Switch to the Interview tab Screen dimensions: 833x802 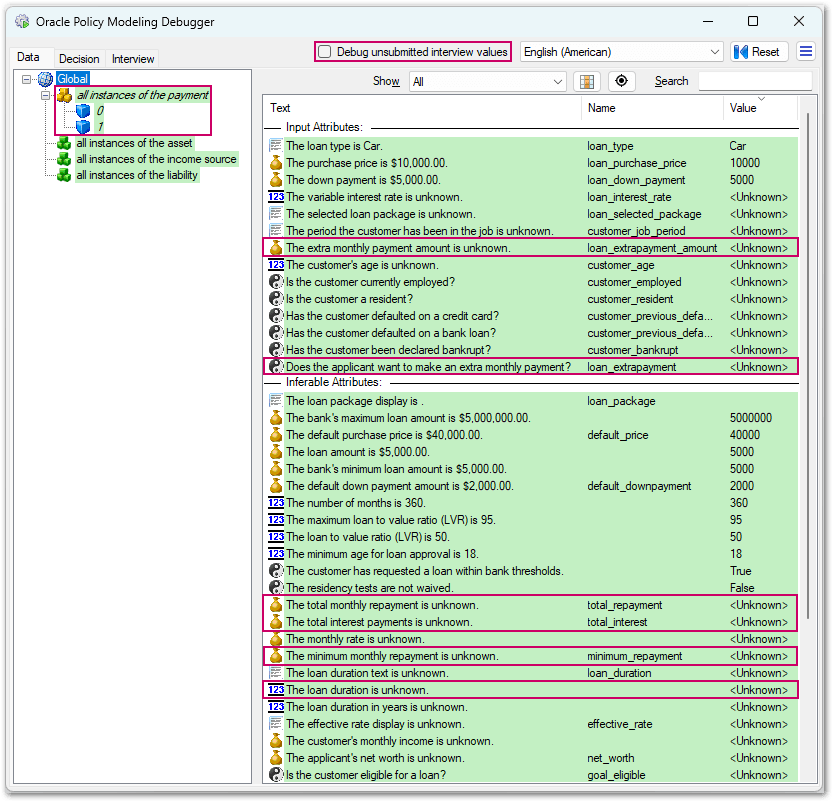[133, 58]
